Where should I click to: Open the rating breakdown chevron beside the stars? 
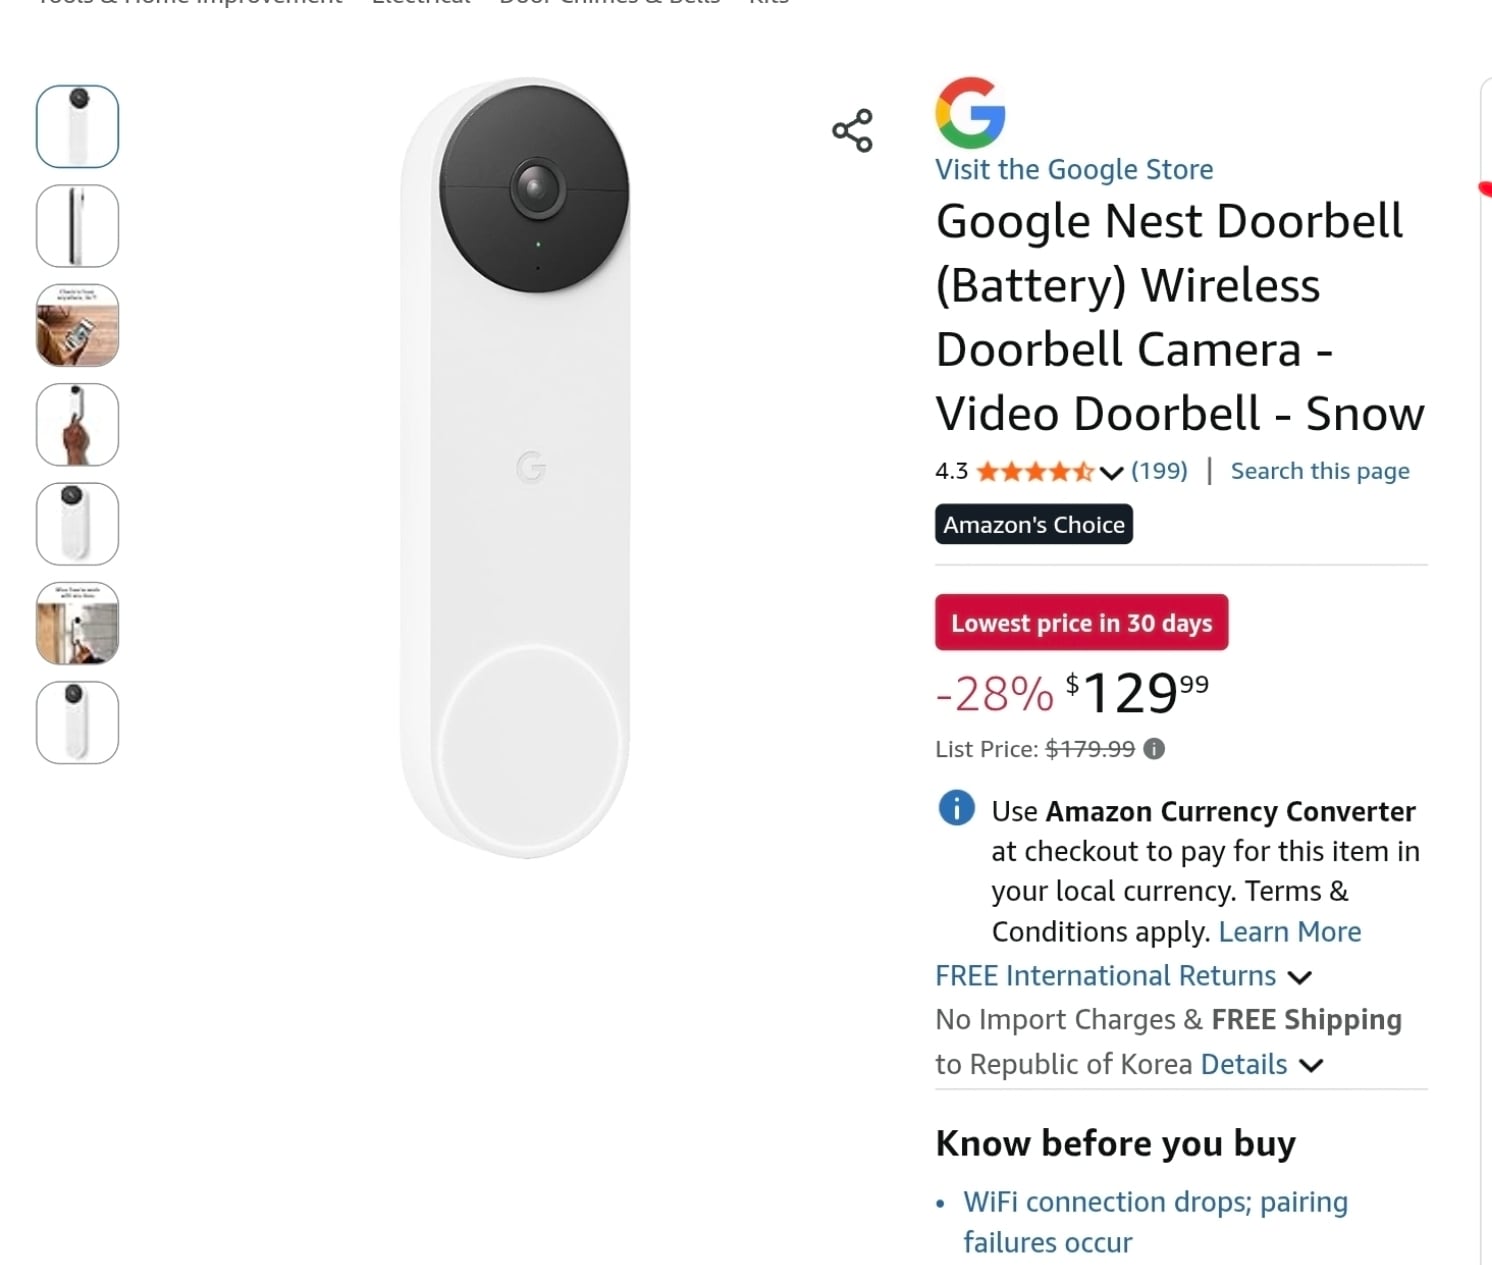click(1111, 472)
